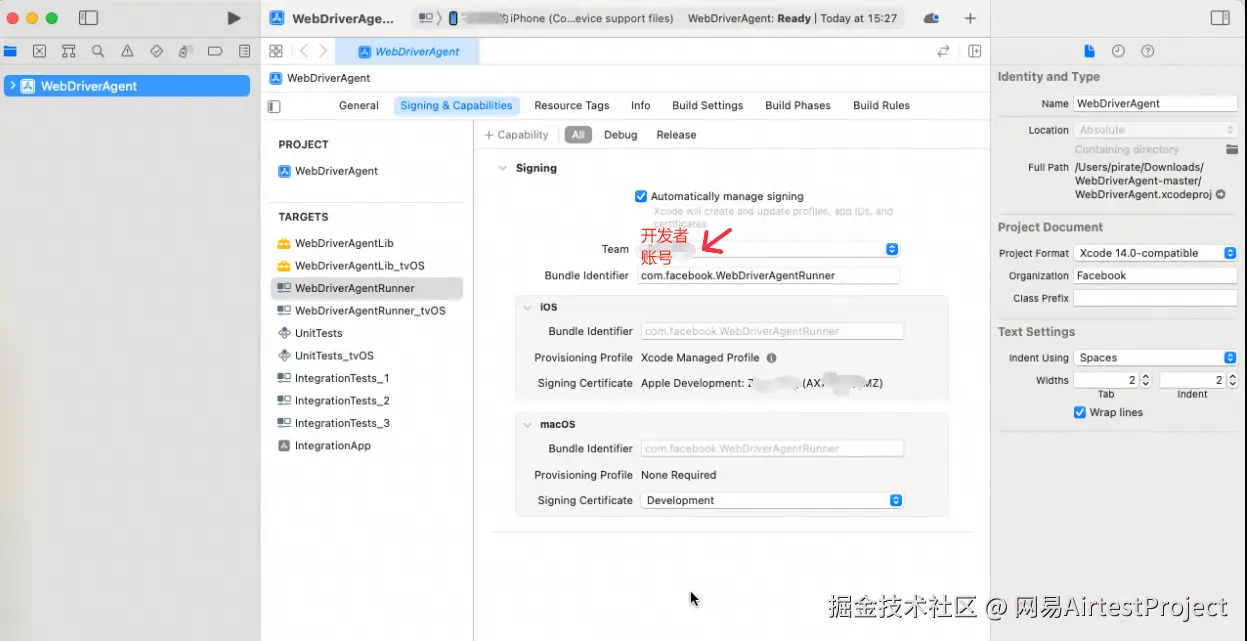Image resolution: width=1247 pixels, height=641 pixels.
Task: Open macOS Signing Certificate Development dropdown
Action: point(770,500)
